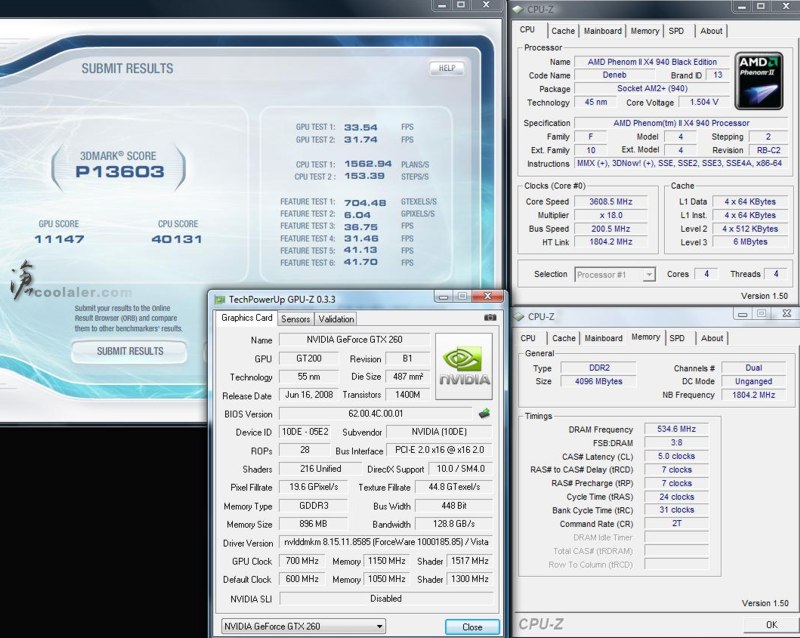800x638 pixels.
Task: Click the multiplier value "x 18.0"
Action: pos(611,215)
